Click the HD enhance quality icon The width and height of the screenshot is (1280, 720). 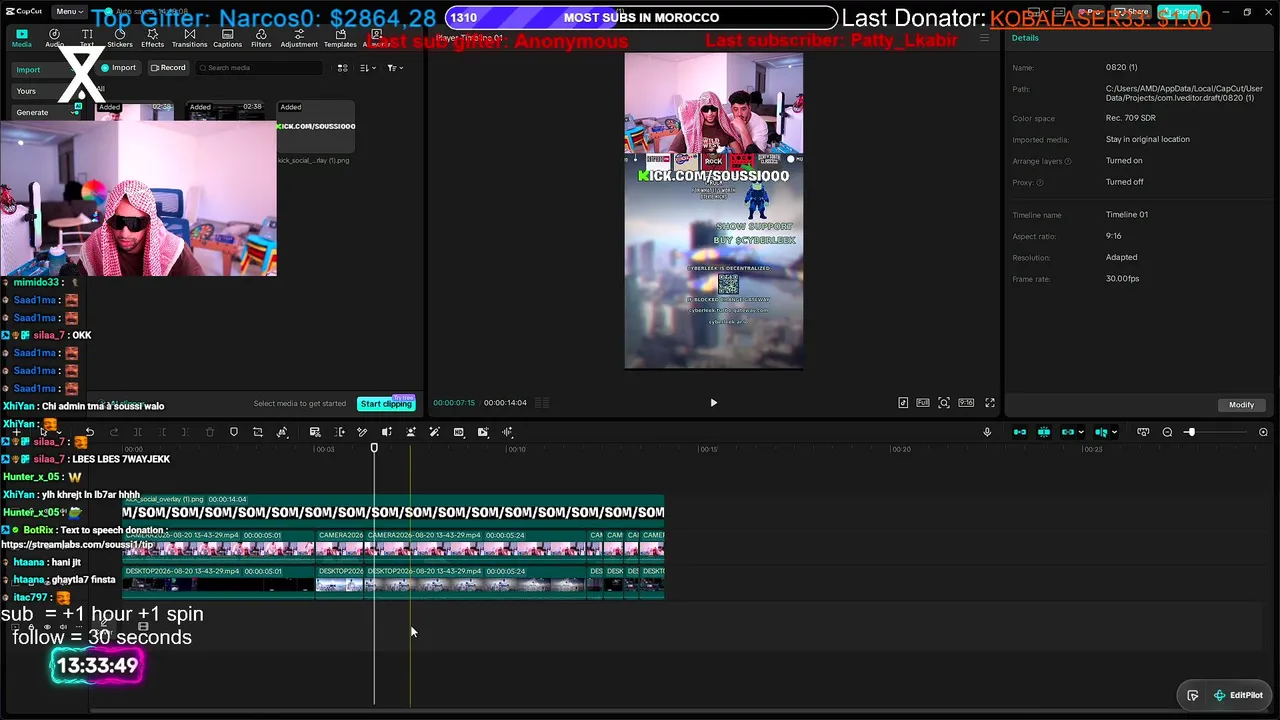[459, 432]
